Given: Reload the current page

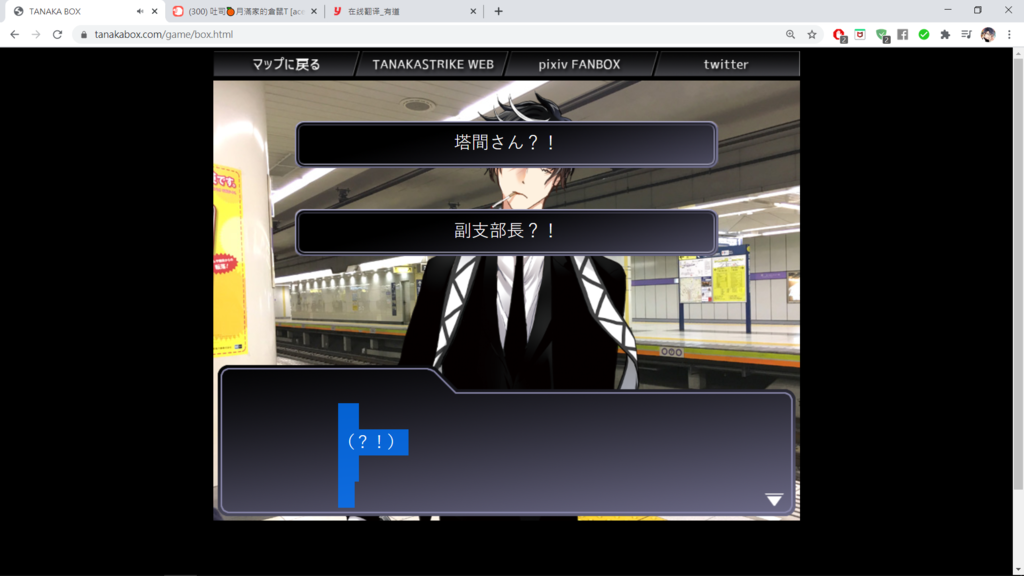Looking at the screenshot, I should pyautogui.click(x=57, y=35).
